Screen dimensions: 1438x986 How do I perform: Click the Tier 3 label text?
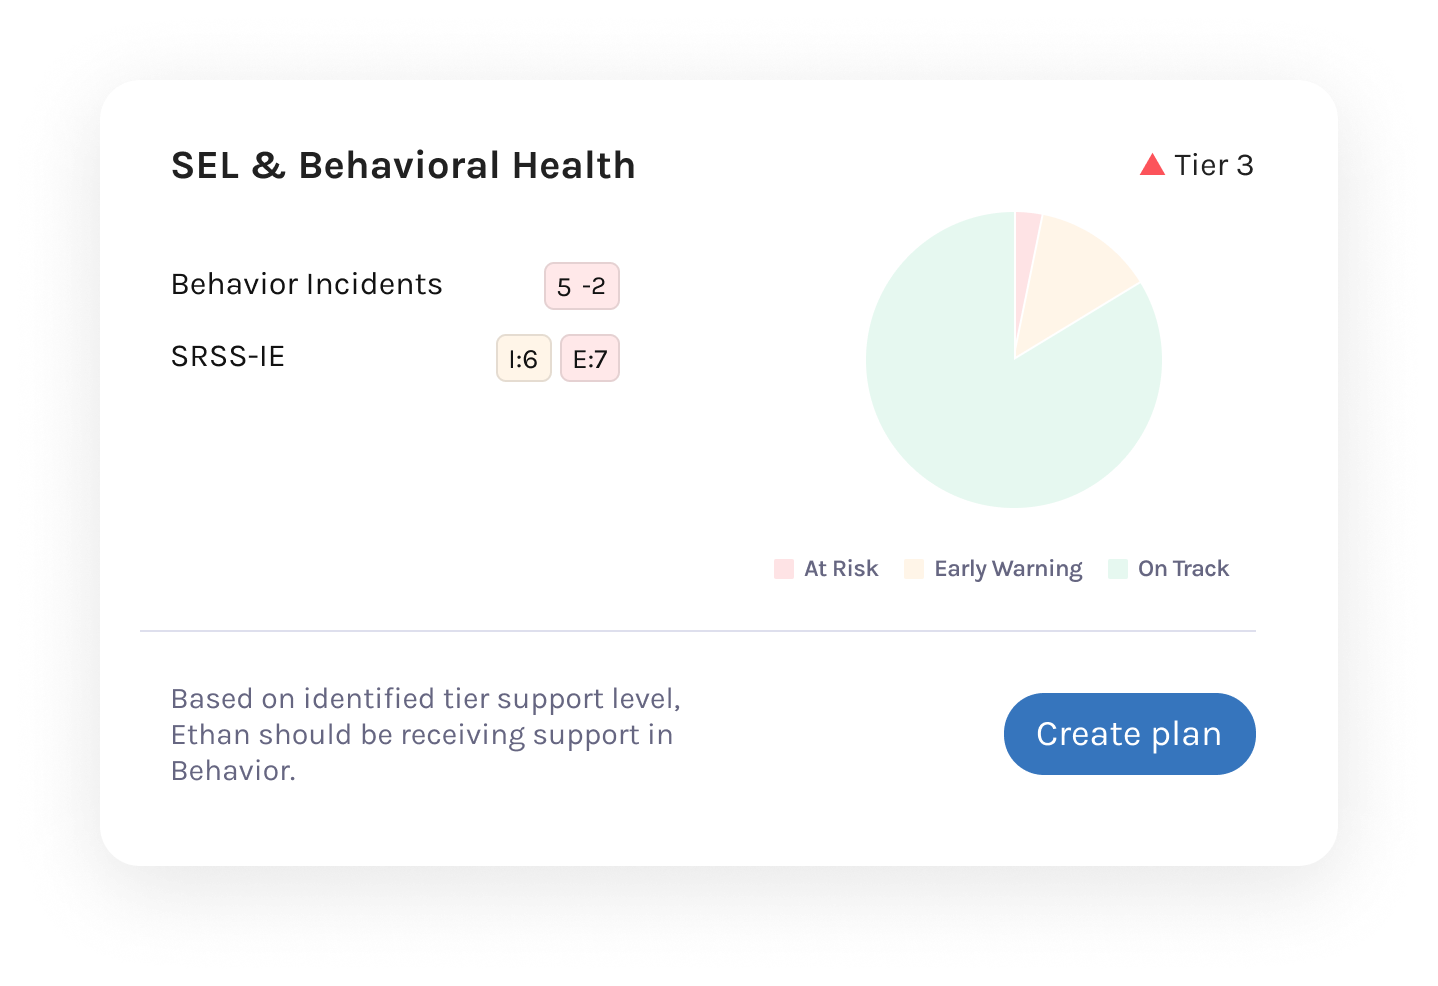click(x=1213, y=165)
